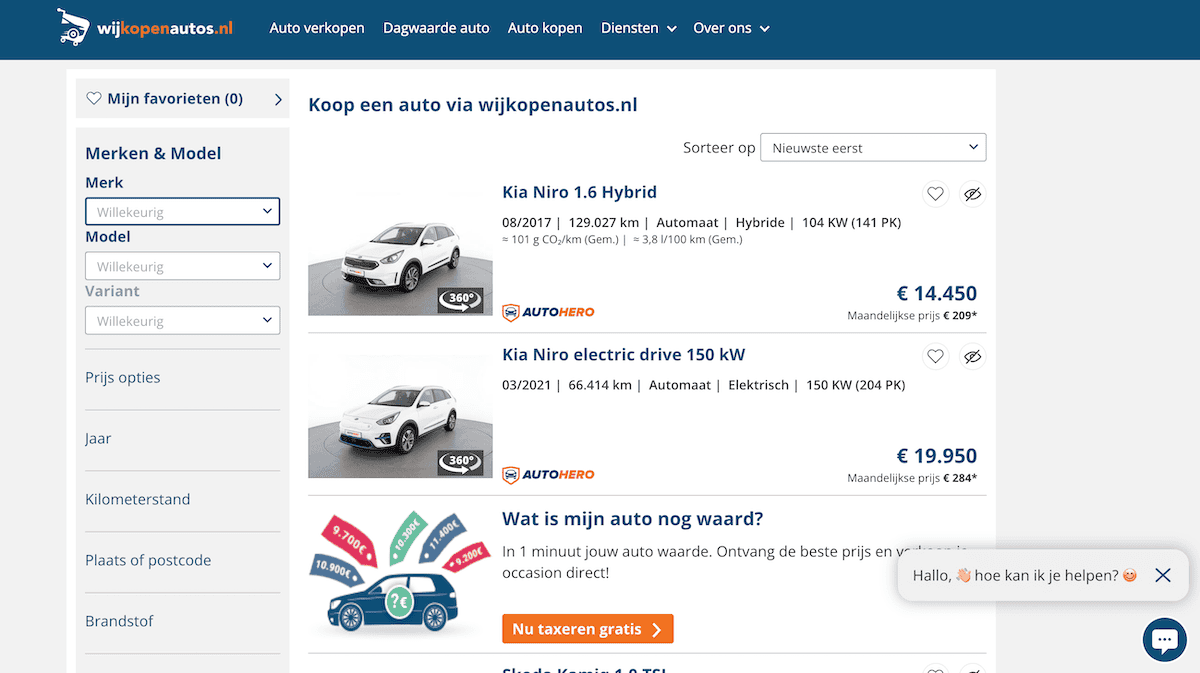
Task: Click the Autohero logo on the Kia Niro electric listing
Action: 548,474
